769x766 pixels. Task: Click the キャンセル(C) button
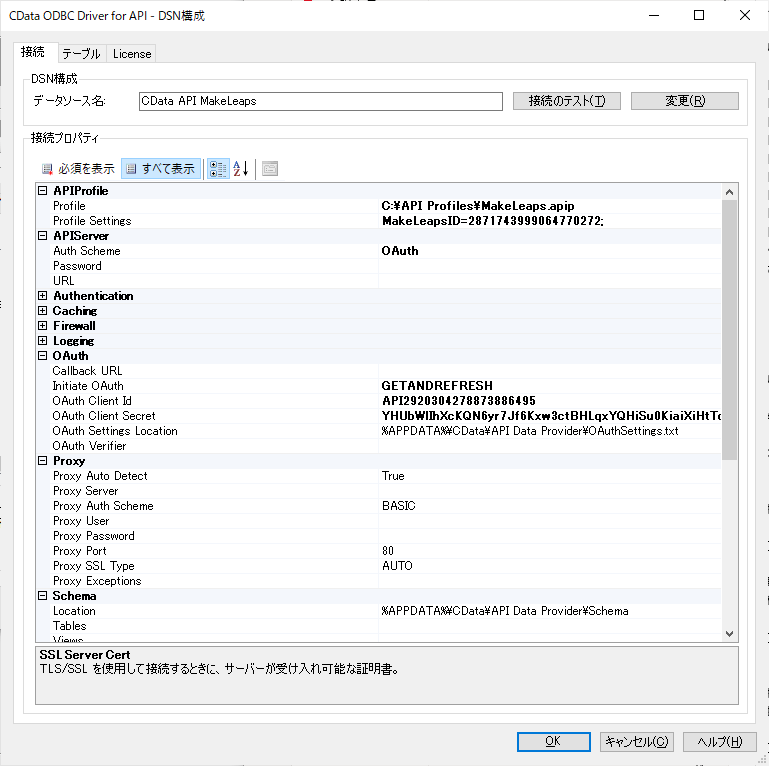[x=637, y=741]
